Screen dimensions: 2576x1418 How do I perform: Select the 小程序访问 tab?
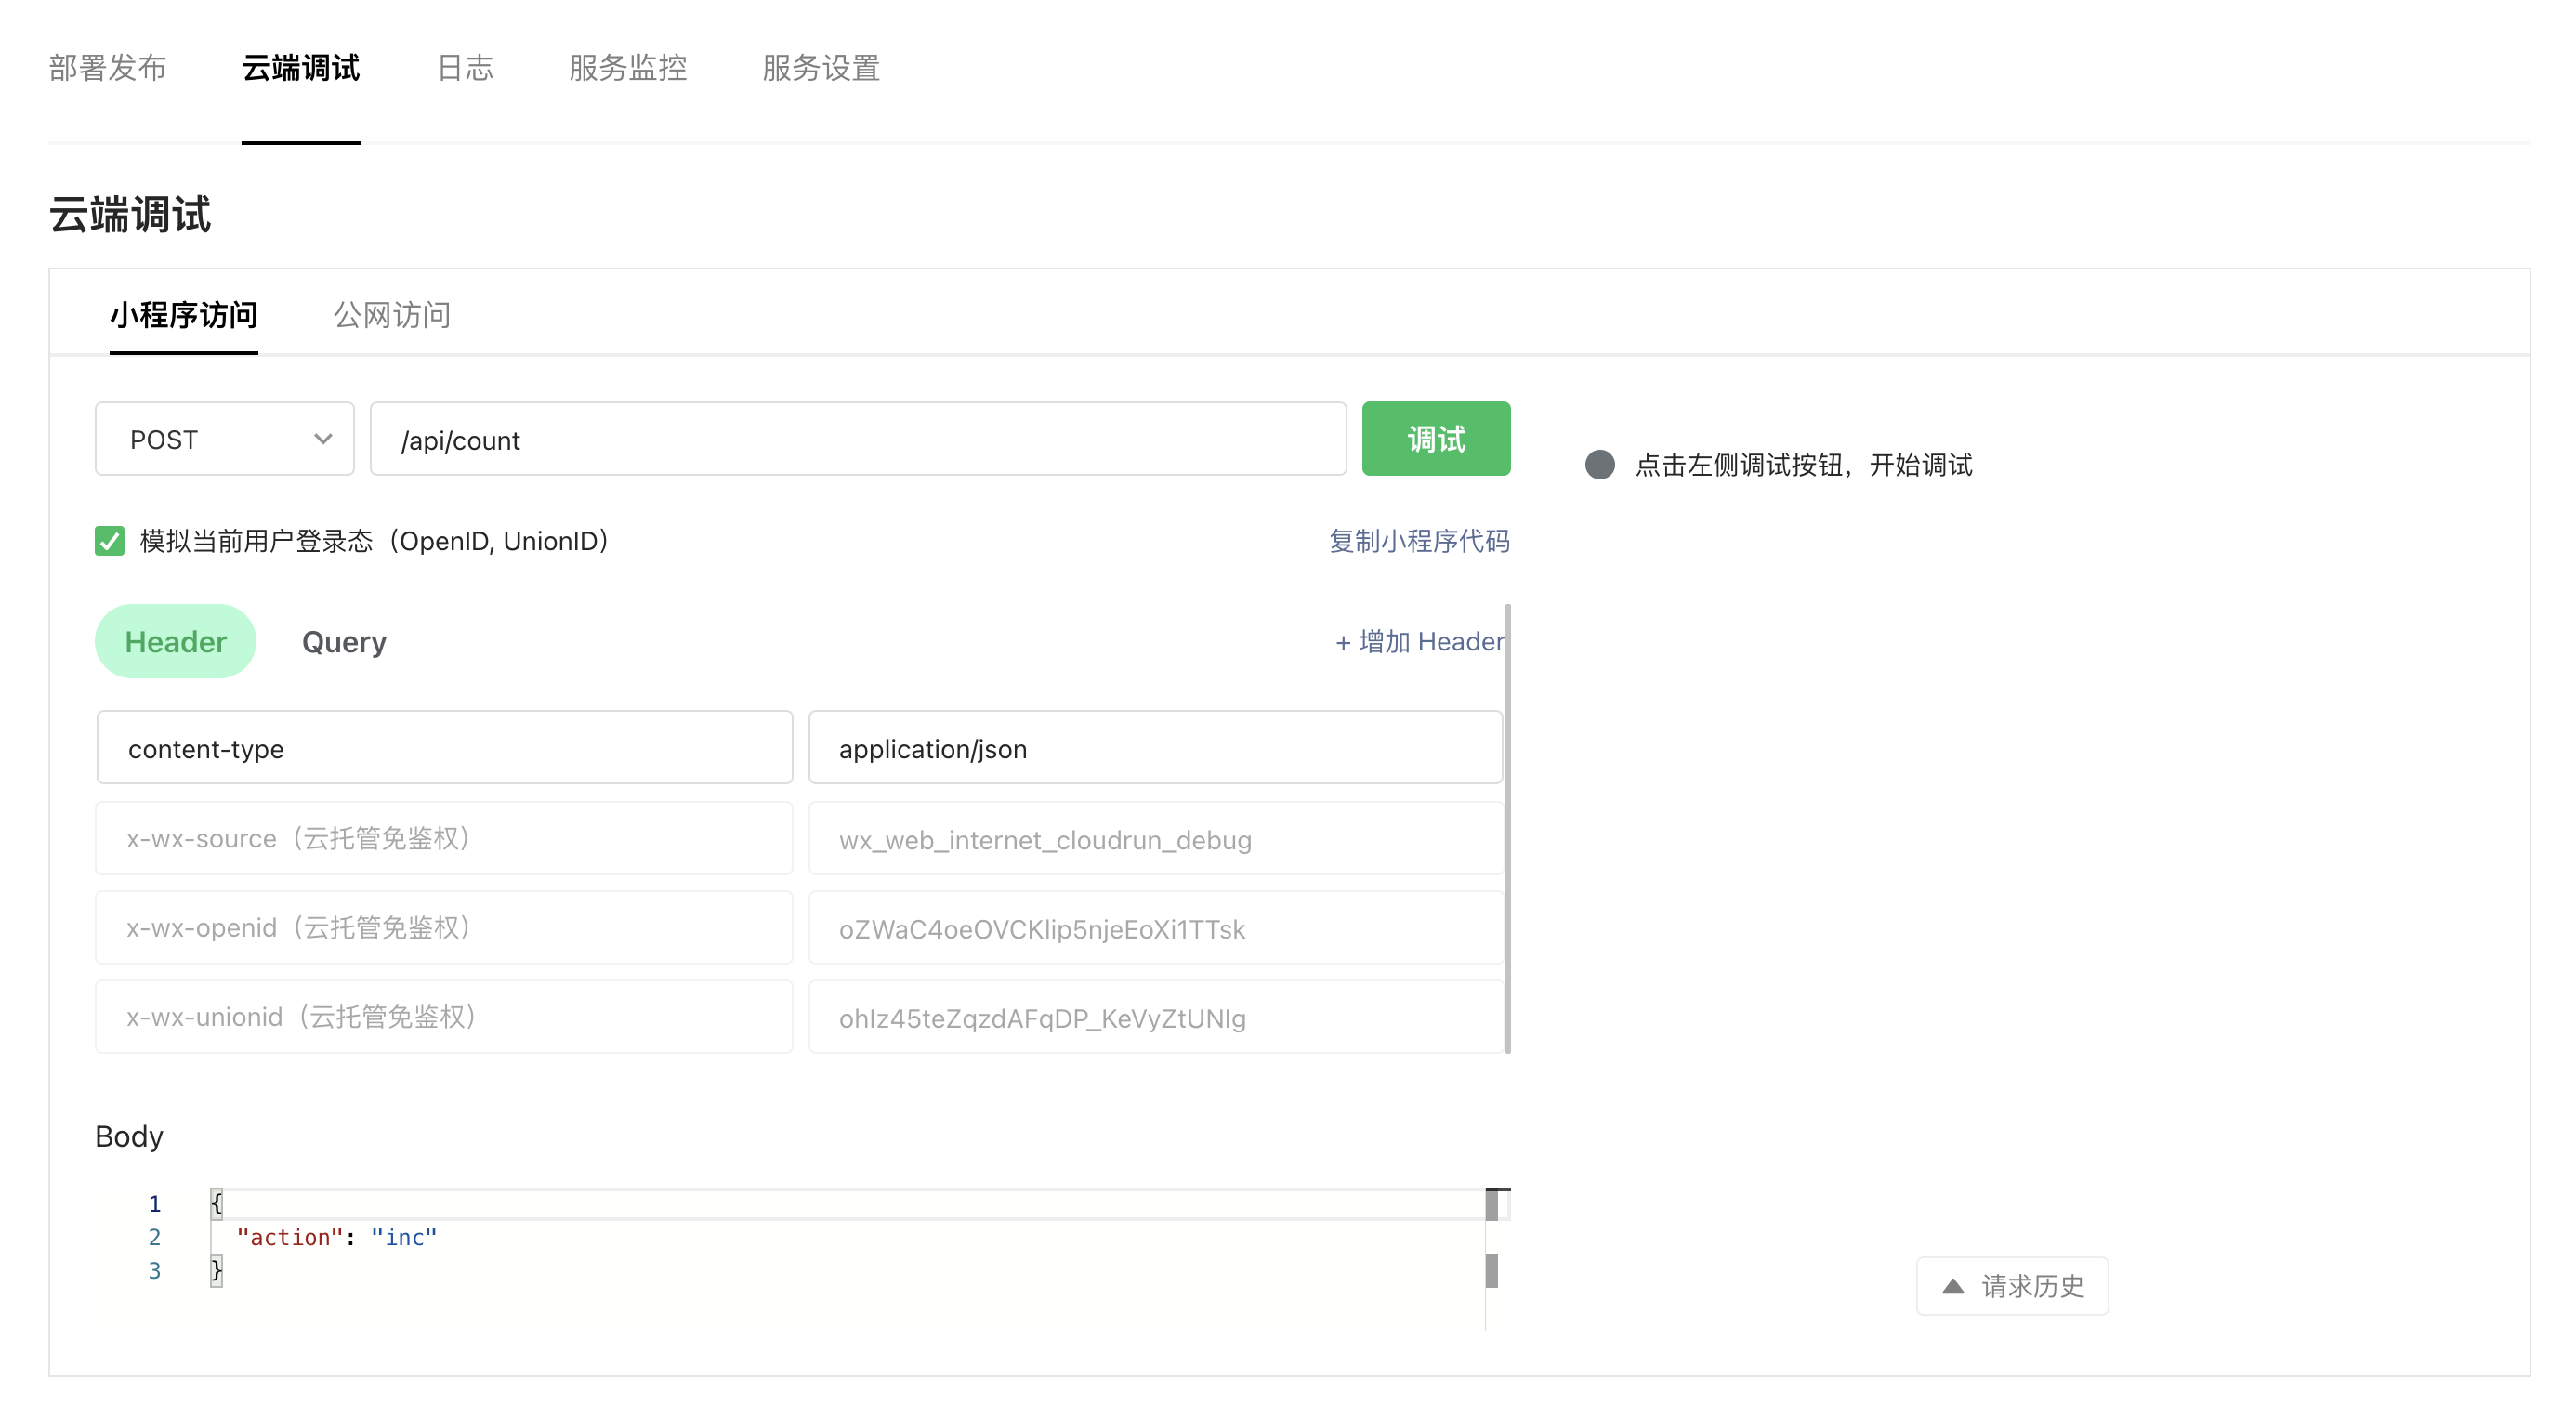(x=184, y=315)
